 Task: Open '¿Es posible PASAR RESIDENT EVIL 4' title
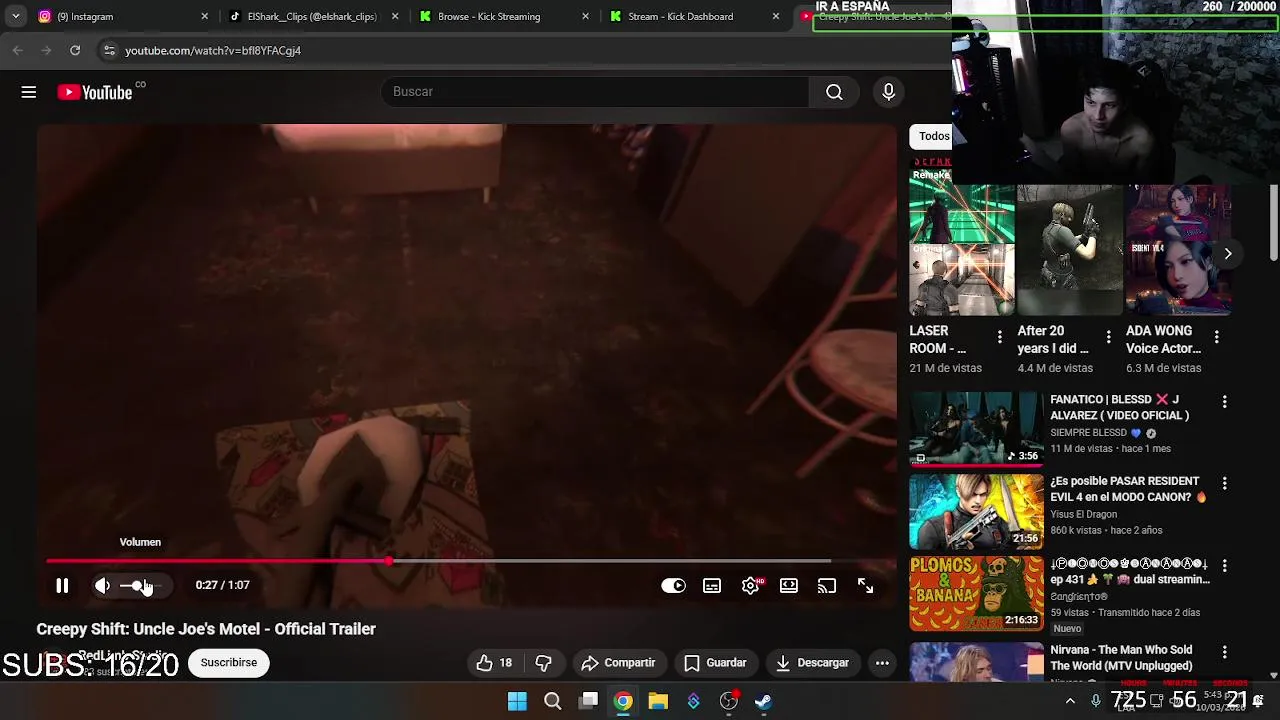(x=1128, y=489)
